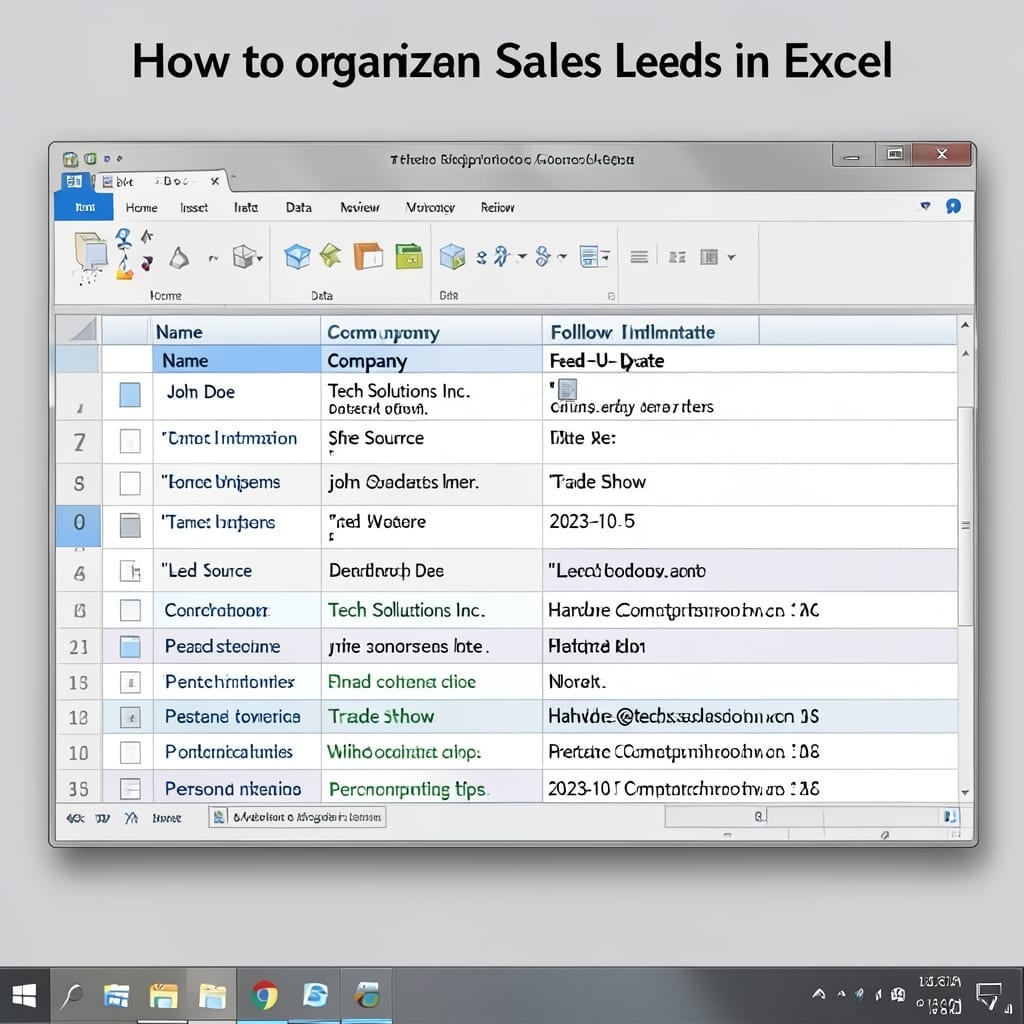This screenshot has width=1024, height=1024.
Task: Toggle the checkbox in John Doe row
Action: pos(130,394)
